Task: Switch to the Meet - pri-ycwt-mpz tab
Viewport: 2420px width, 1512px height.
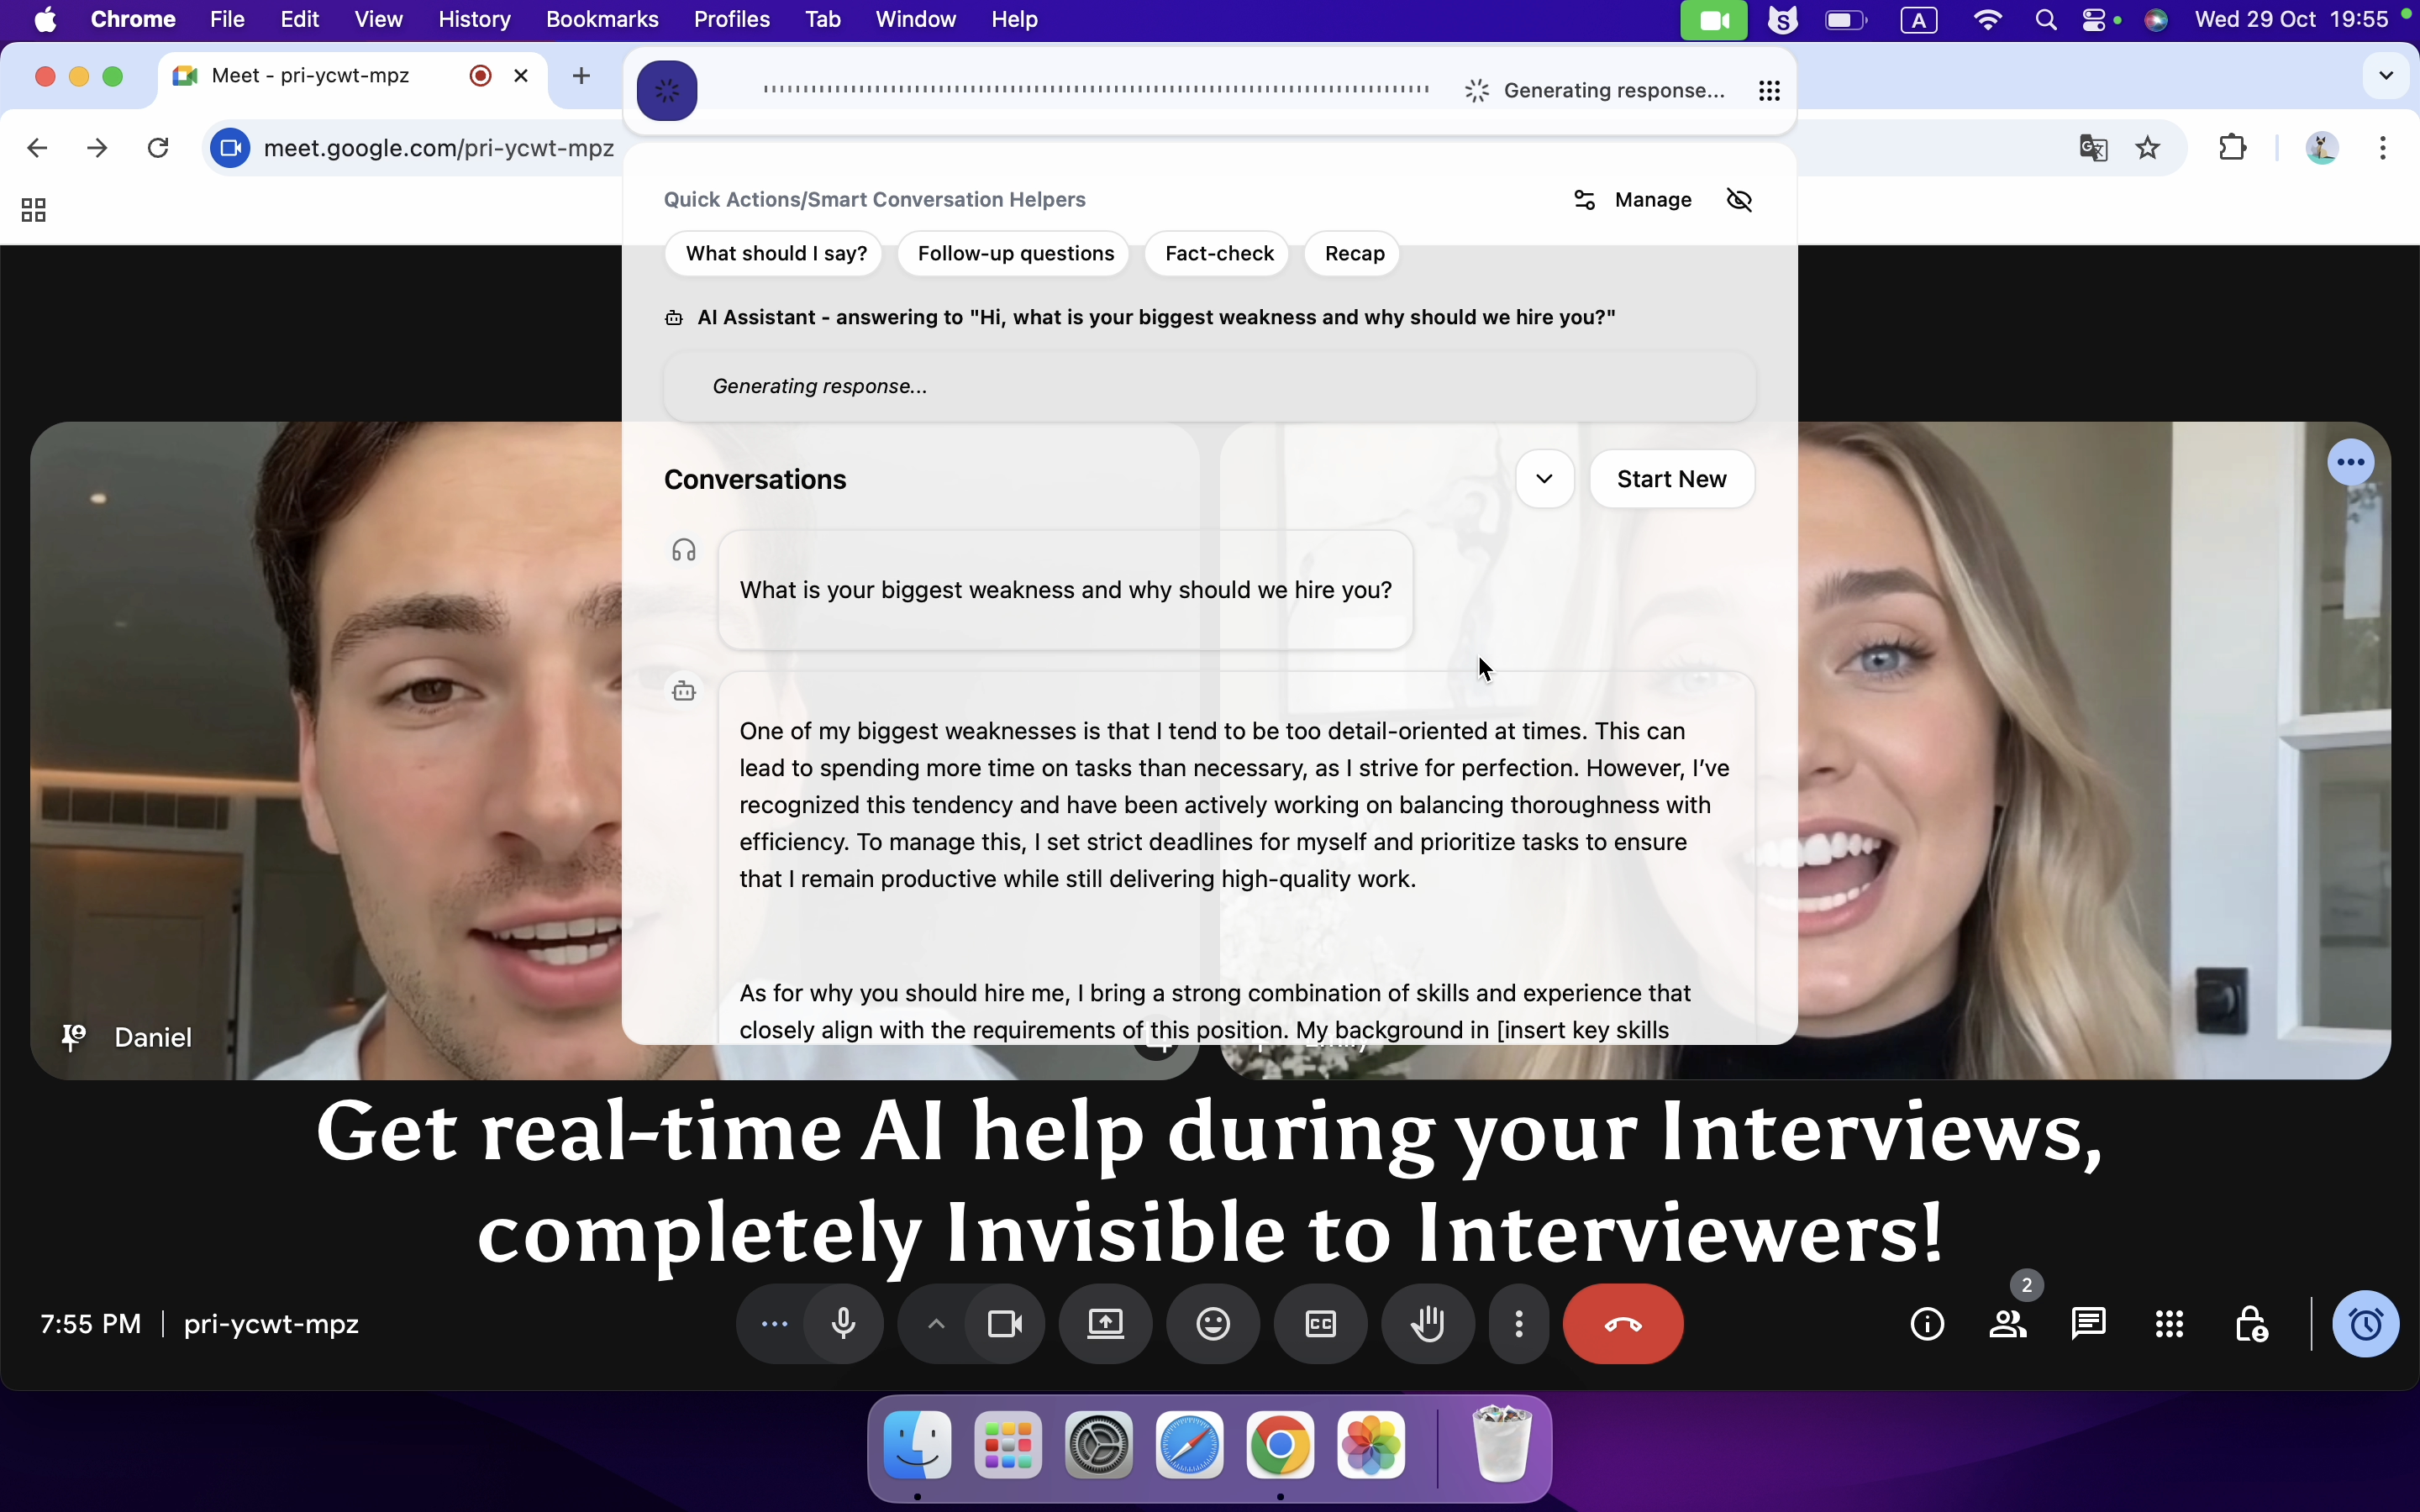Action: coord(312,75)
